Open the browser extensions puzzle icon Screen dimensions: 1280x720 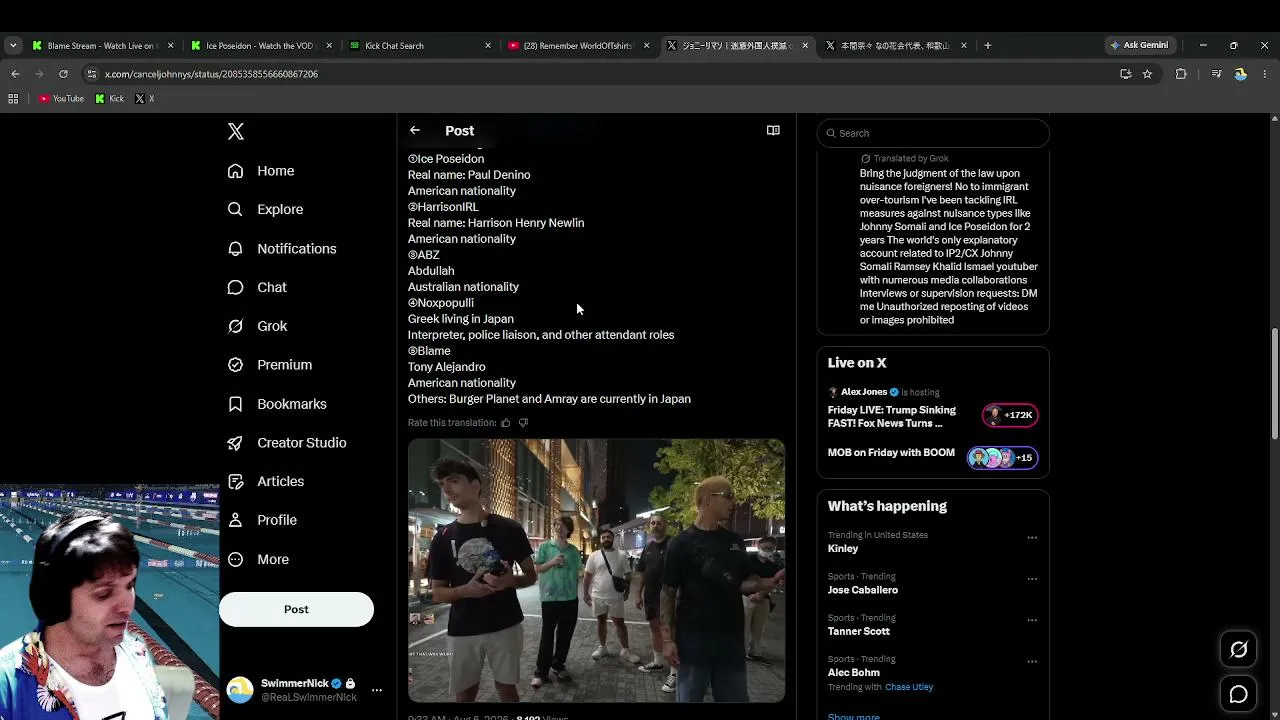(1181, 74)
